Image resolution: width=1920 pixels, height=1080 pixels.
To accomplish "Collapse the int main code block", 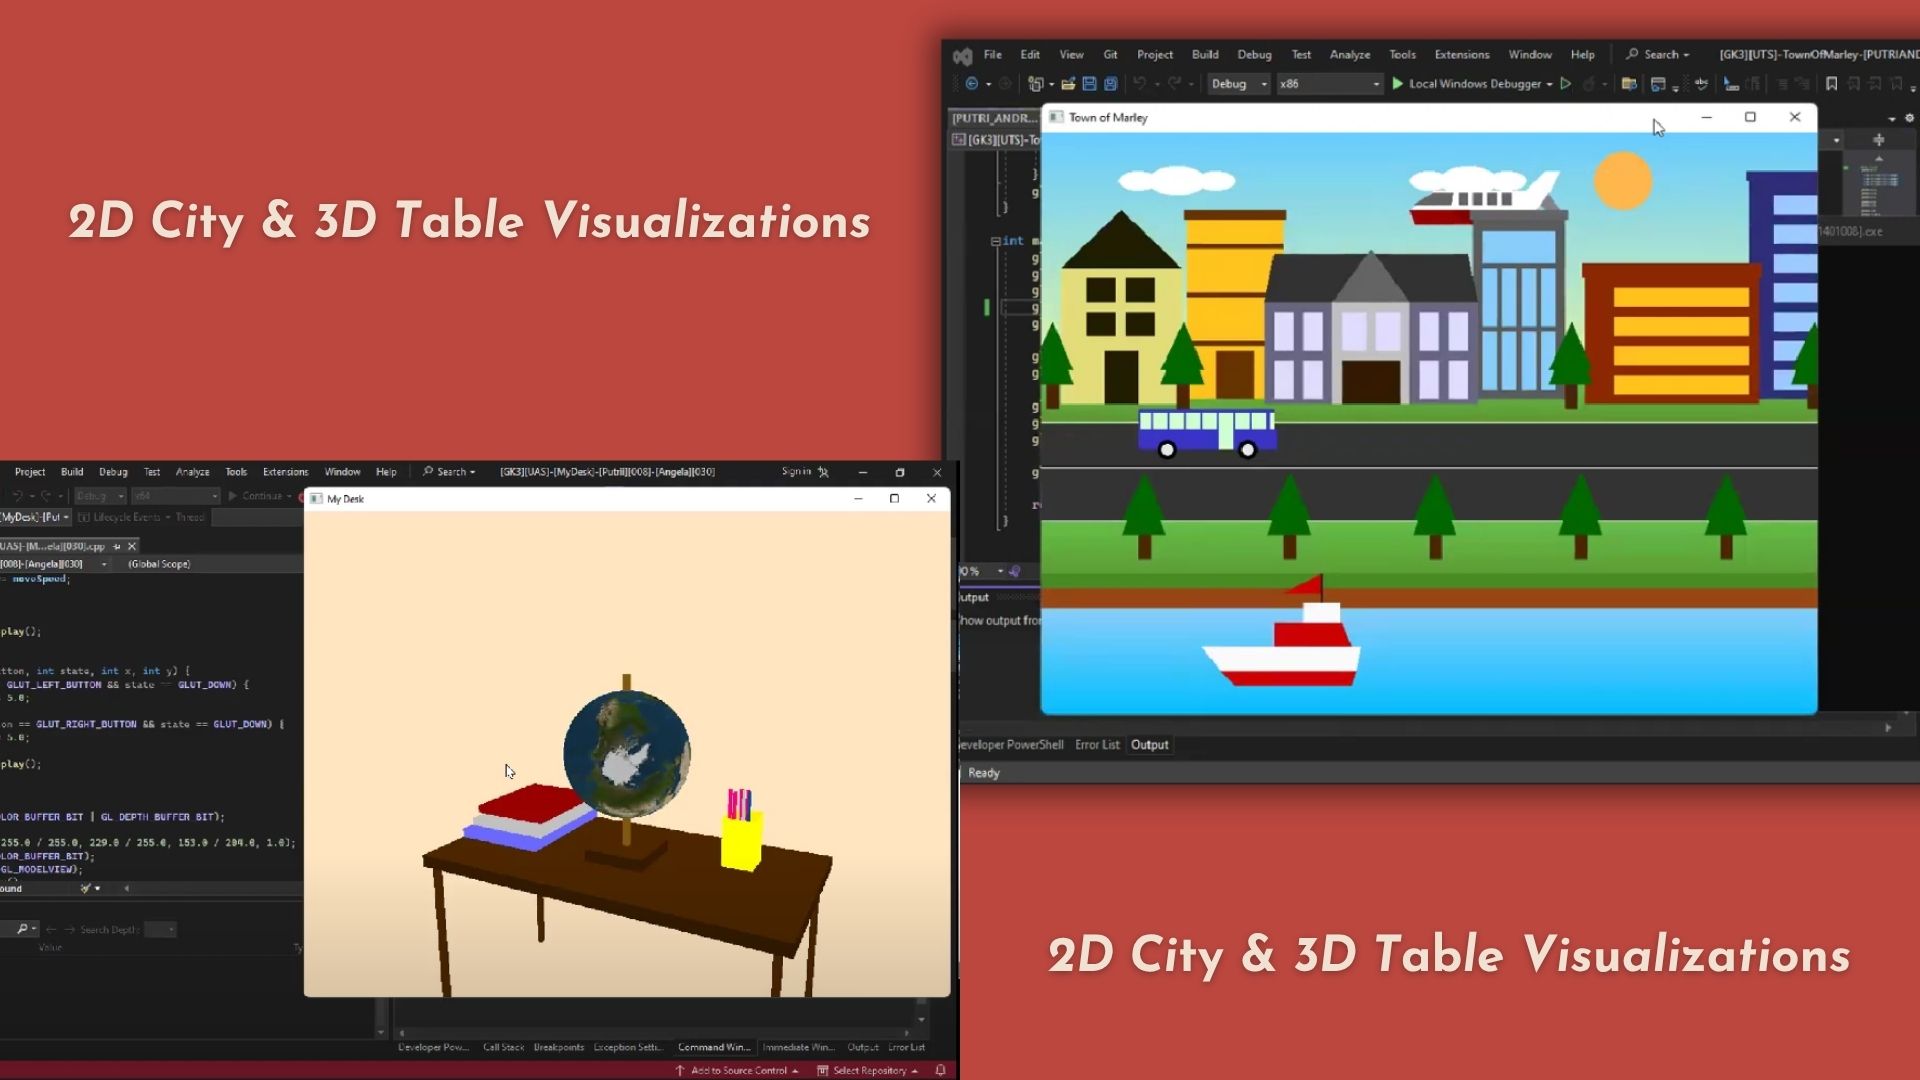I will (x=995, y=241).
